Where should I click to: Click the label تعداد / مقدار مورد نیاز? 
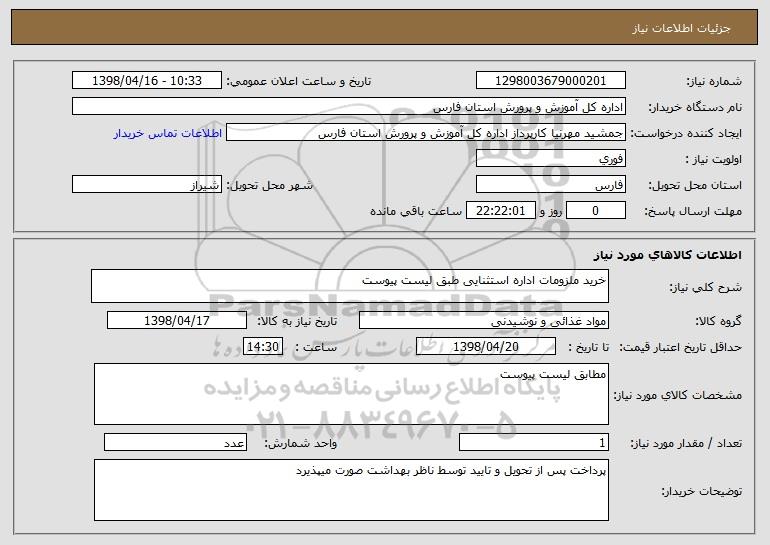[686, 444]
